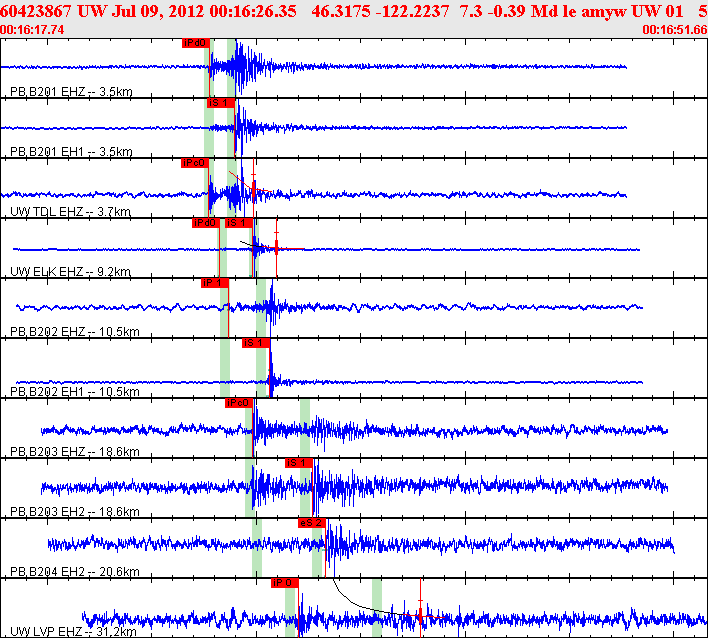Image resolution: width=708 pixels, height=638 pixels.
Task: Click the iS 1 pick flag on PB.B203 EH2
Action: tap(299, 463)
